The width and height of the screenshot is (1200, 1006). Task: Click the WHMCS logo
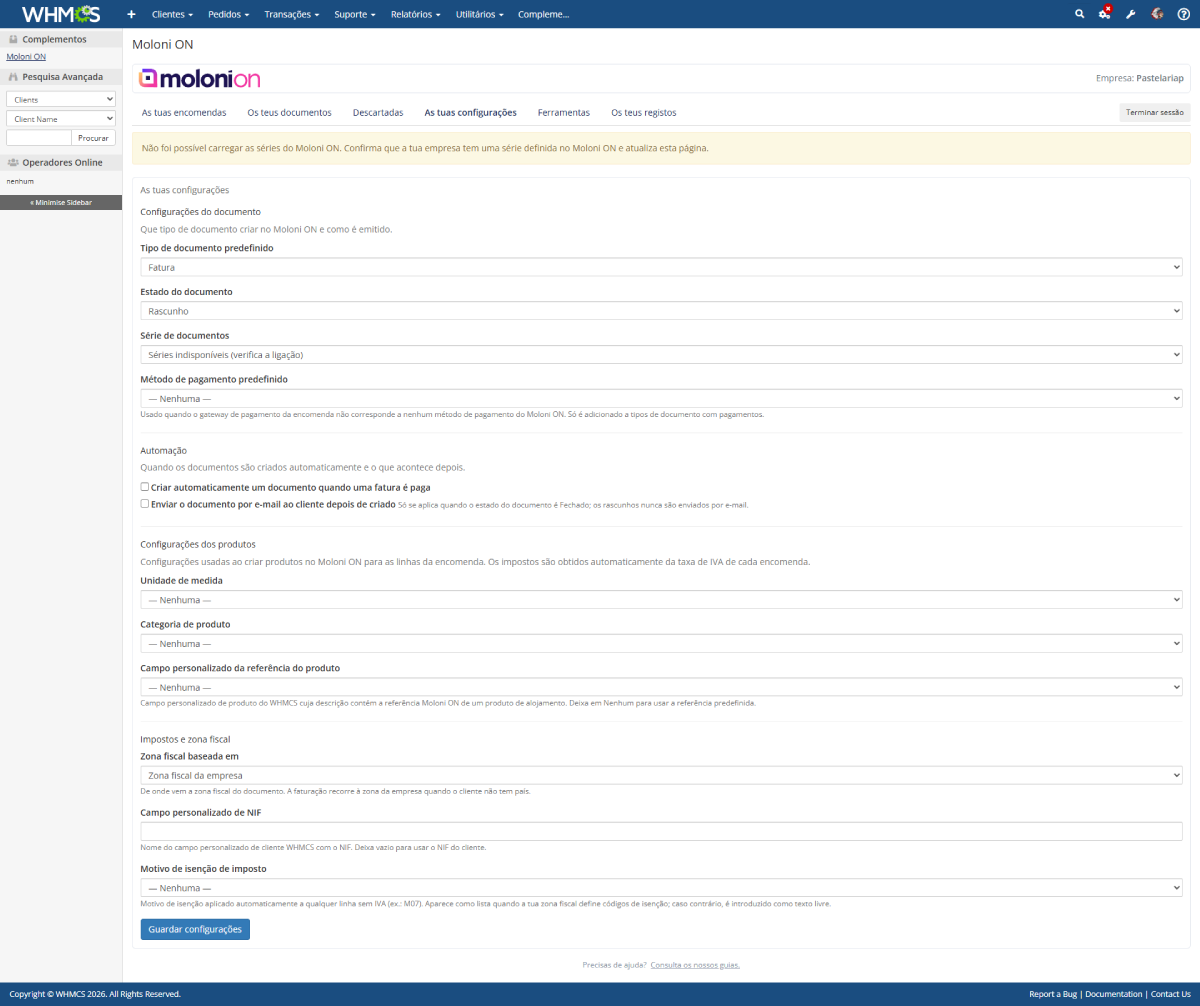(x=61, y=14)
